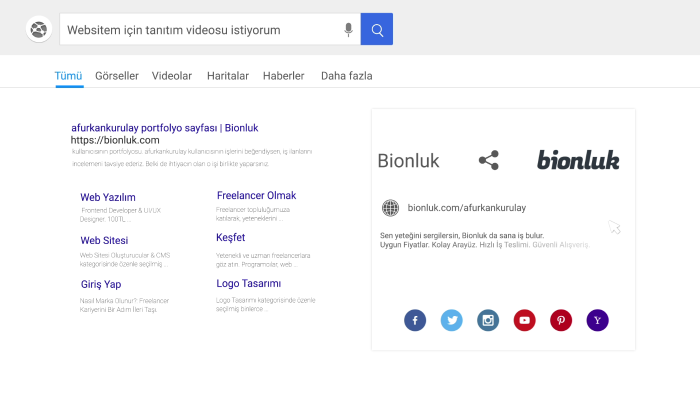Click the https://bionluk.com URL text

click(x=115, y=140)
